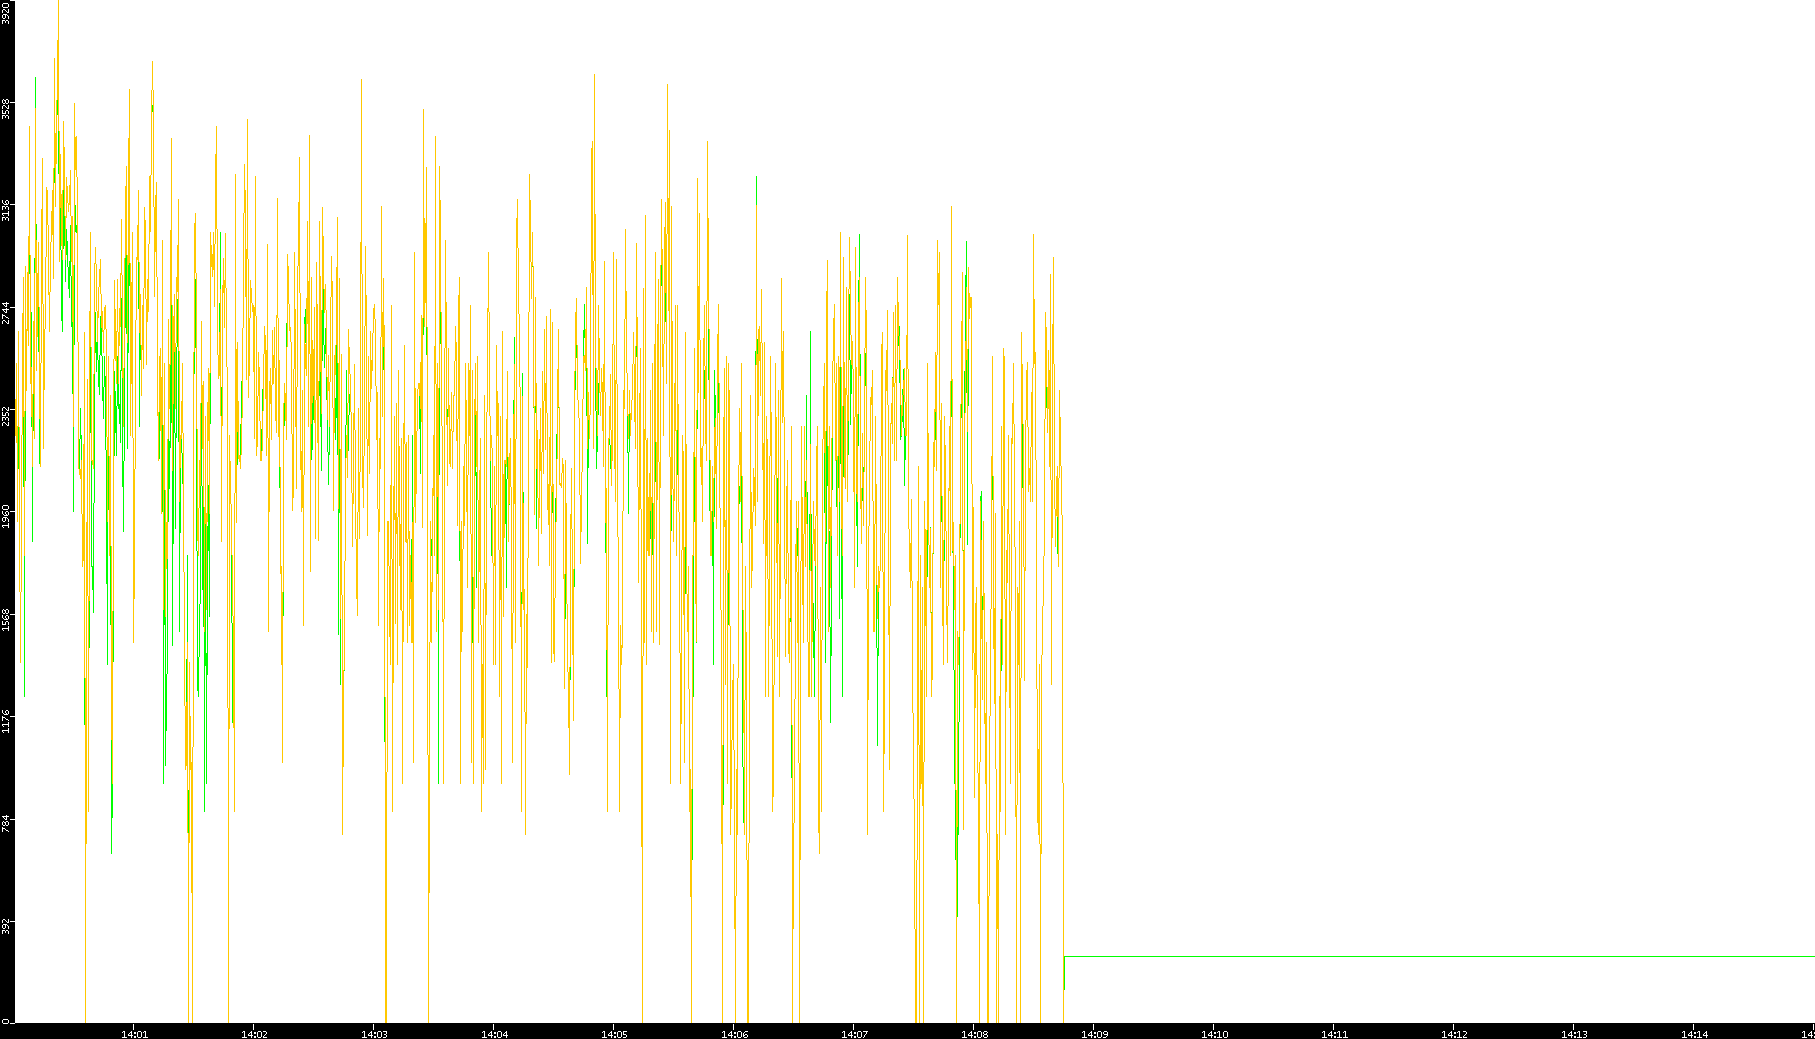Click the 14:07 time axis label

tap(854, 1033)
